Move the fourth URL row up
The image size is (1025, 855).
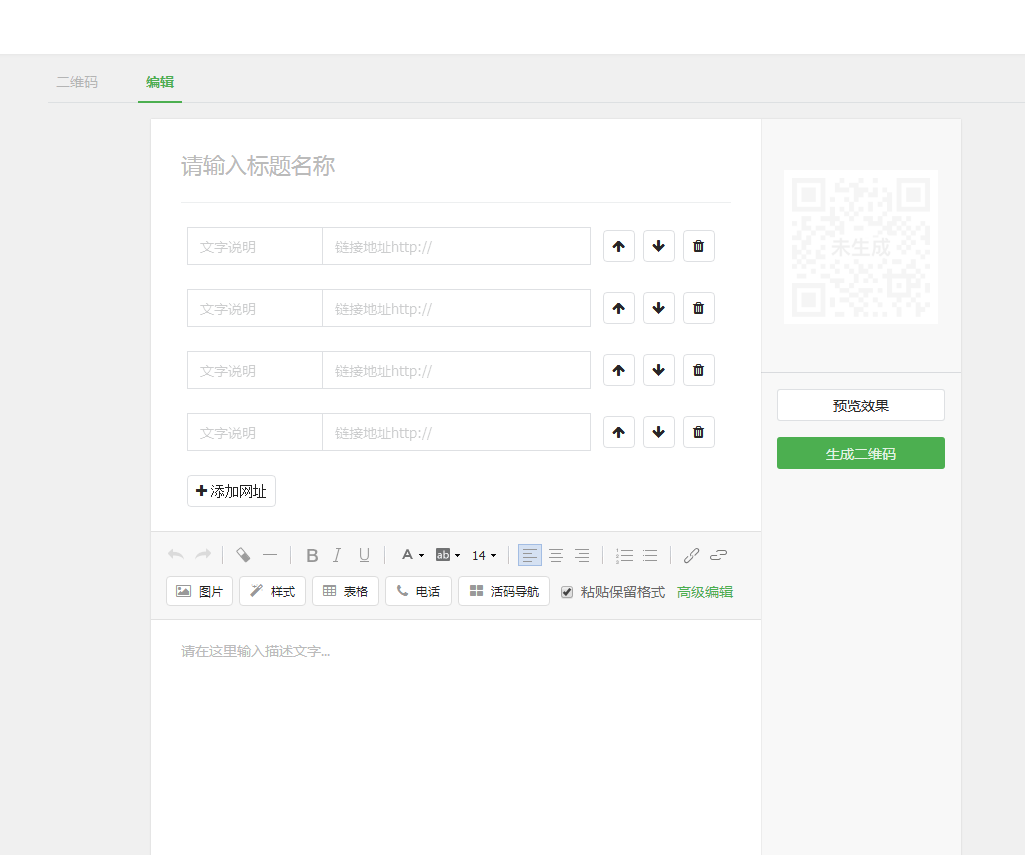point(618,432)
